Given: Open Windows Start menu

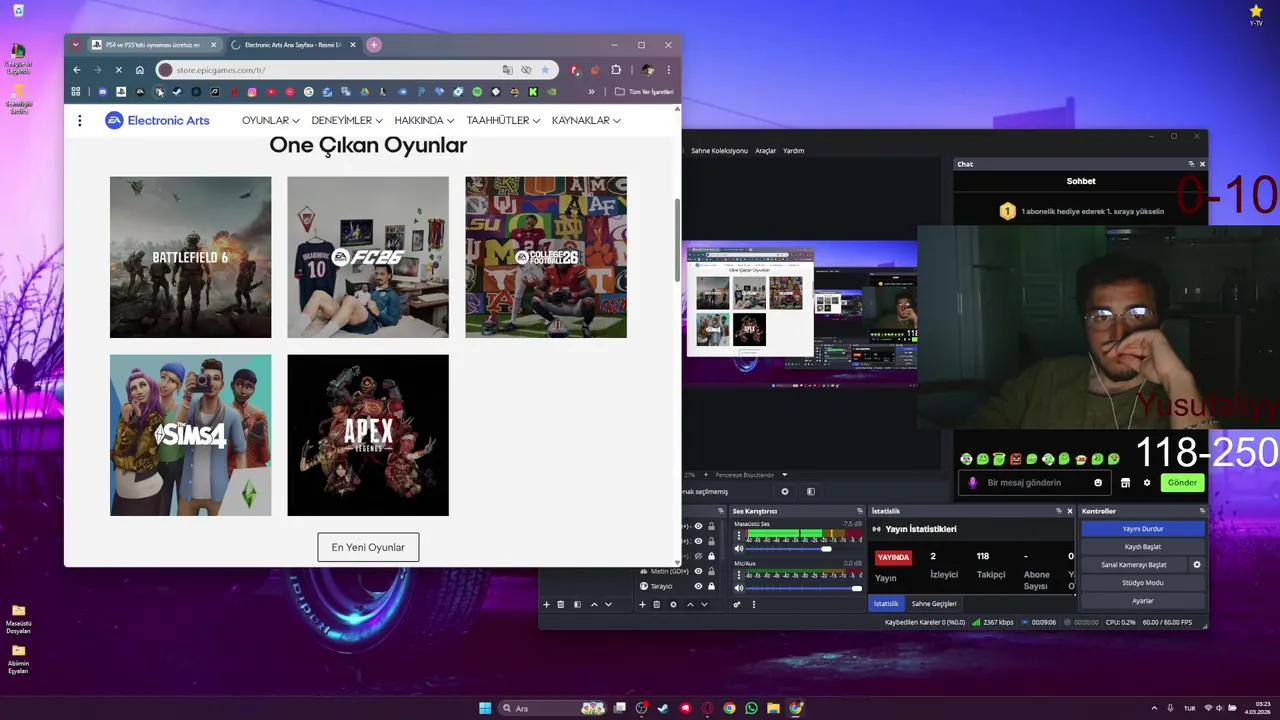Looking at the screenshot, I should coord(485,708).
